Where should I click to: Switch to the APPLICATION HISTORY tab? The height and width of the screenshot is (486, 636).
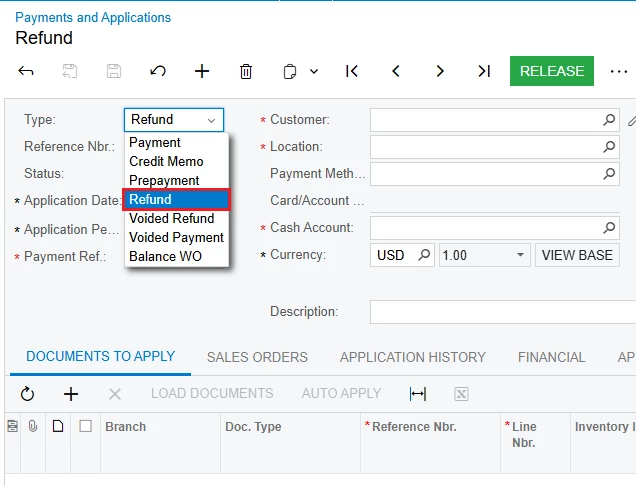(x=413, y=357)
